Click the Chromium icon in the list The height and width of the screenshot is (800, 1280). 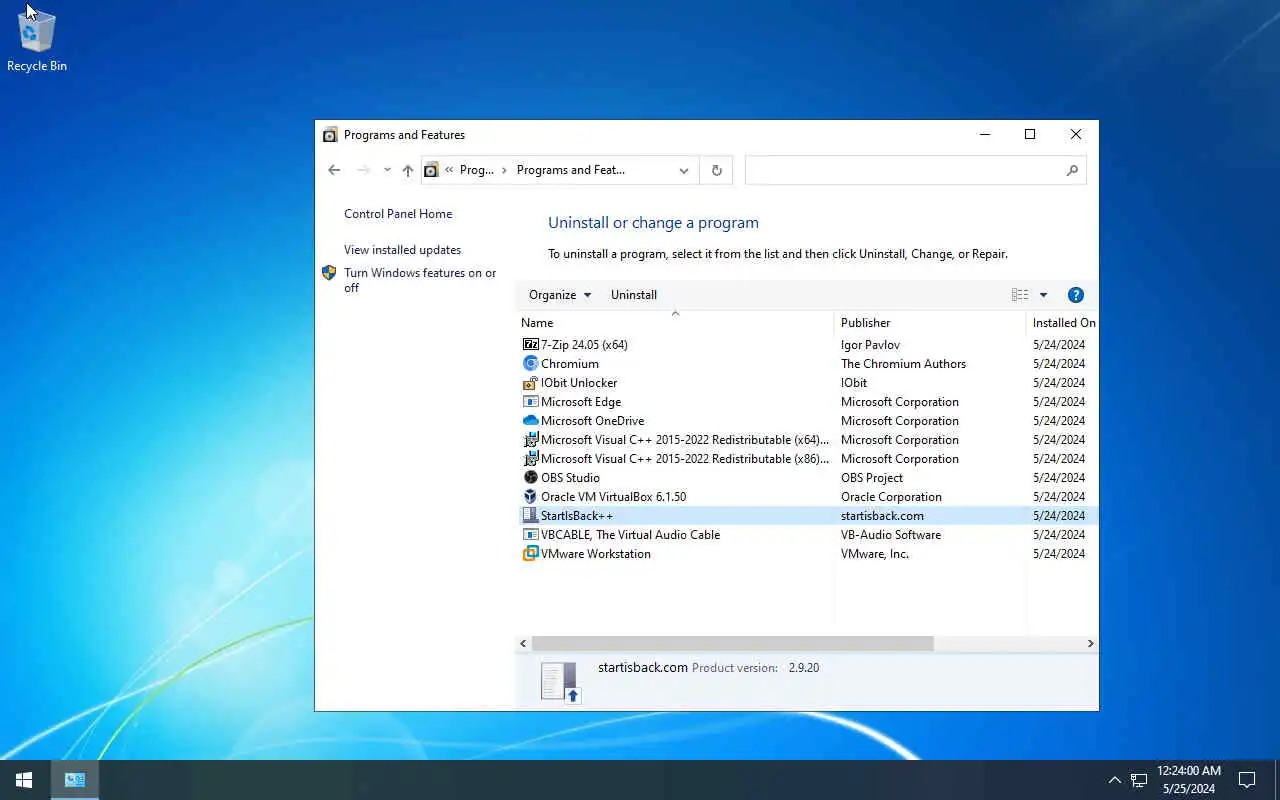[530, 364]
